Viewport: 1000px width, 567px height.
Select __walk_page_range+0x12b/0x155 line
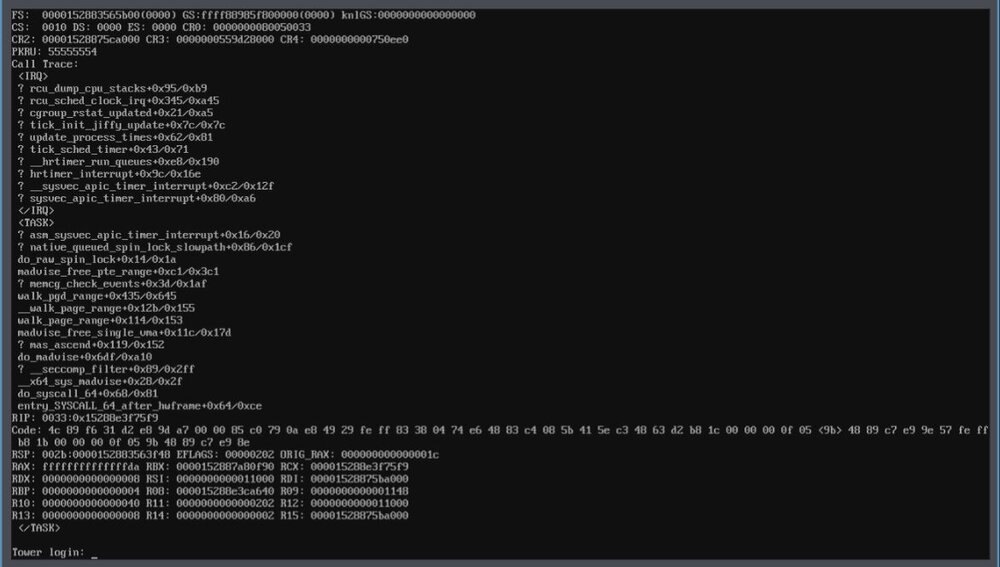[107, 308]
